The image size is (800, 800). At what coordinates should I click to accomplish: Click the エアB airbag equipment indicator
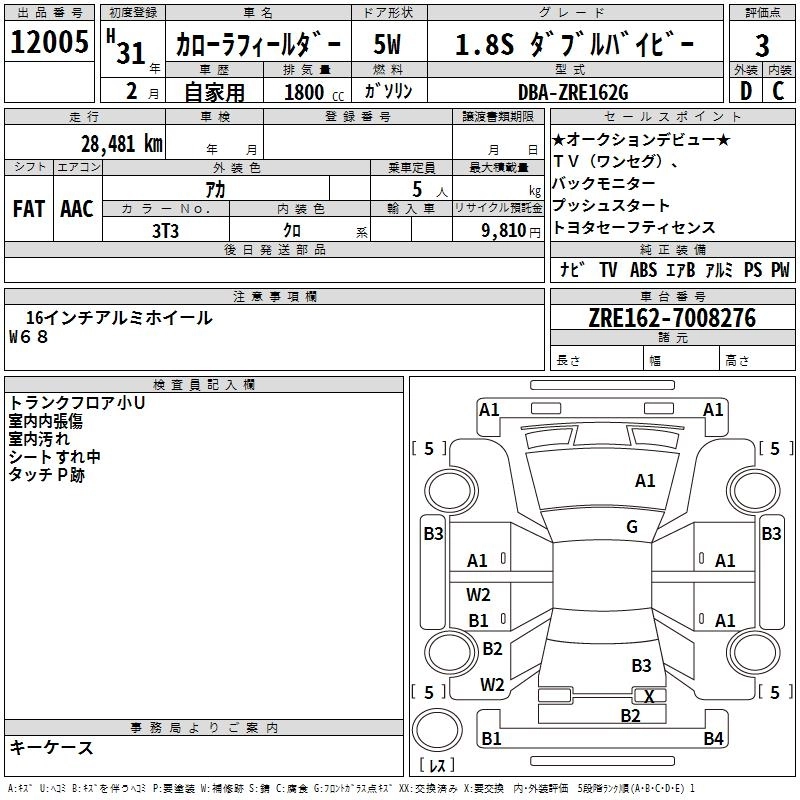point(680,269)
